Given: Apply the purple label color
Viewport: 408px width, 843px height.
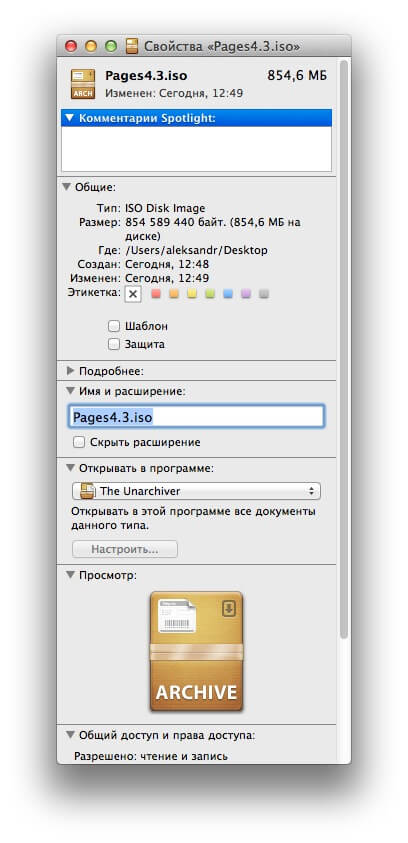Looking at the screenshot, I should 246,294.
